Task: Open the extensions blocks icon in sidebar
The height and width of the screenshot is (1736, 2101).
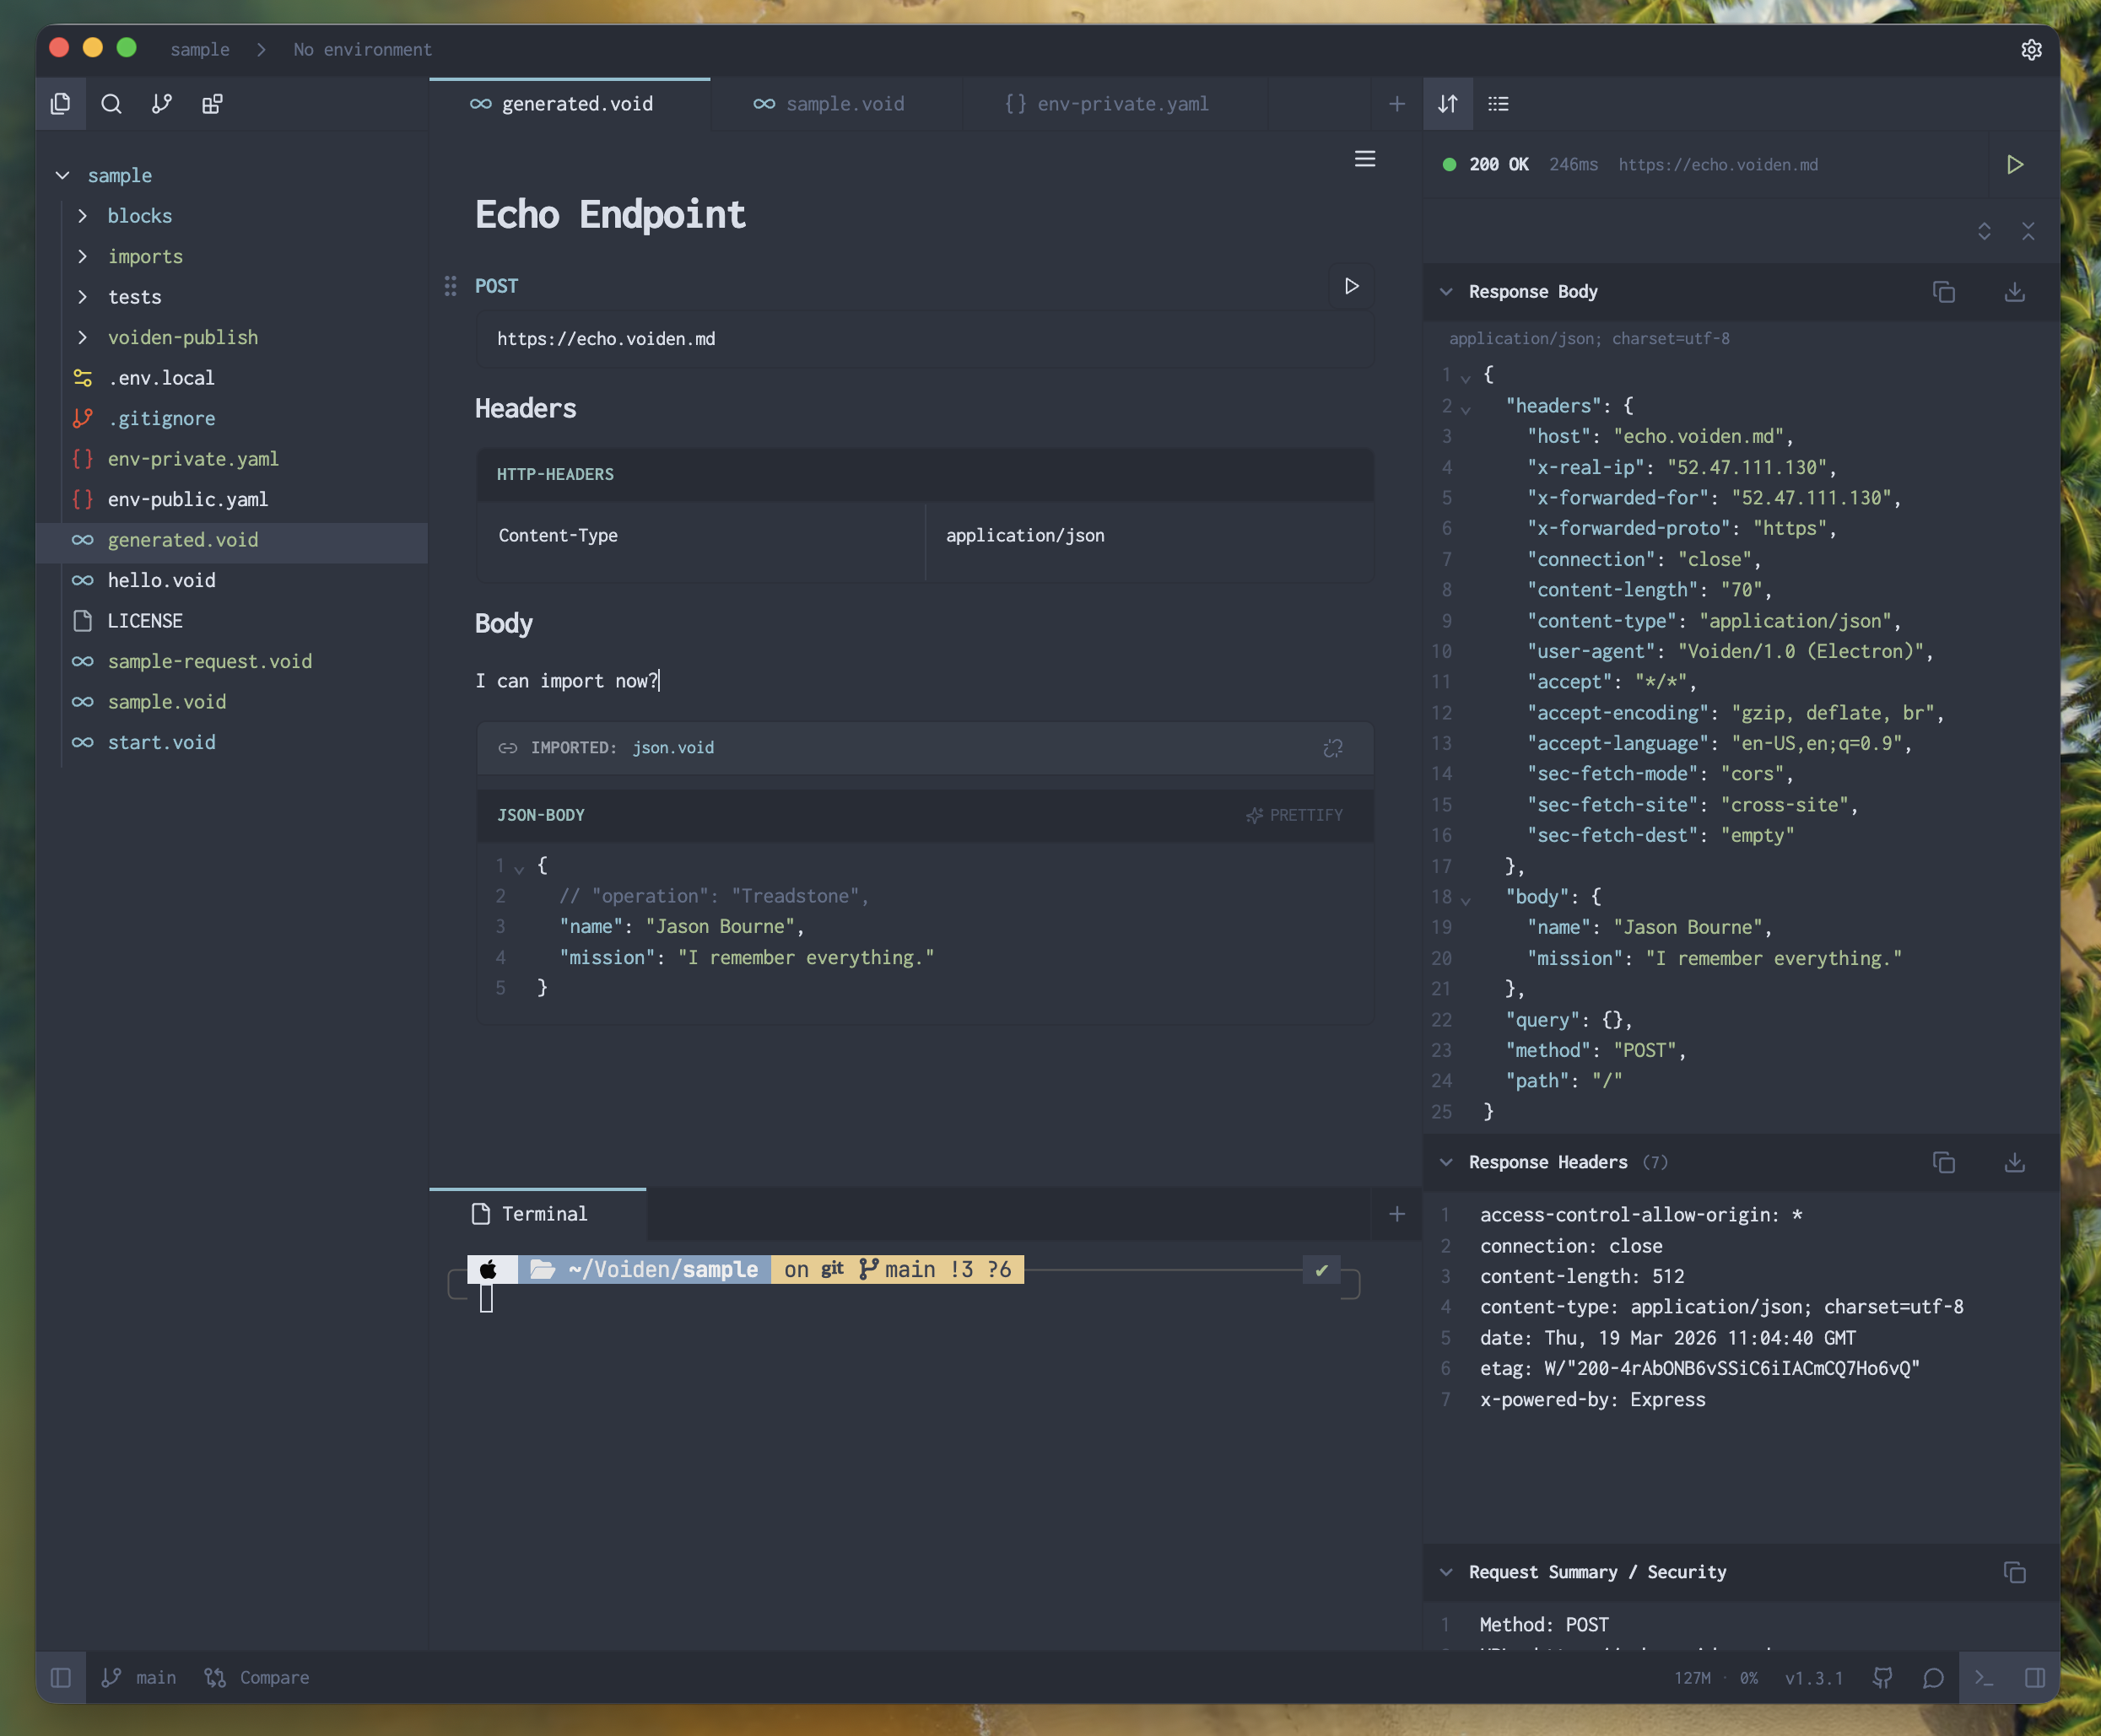Action: 212,104
